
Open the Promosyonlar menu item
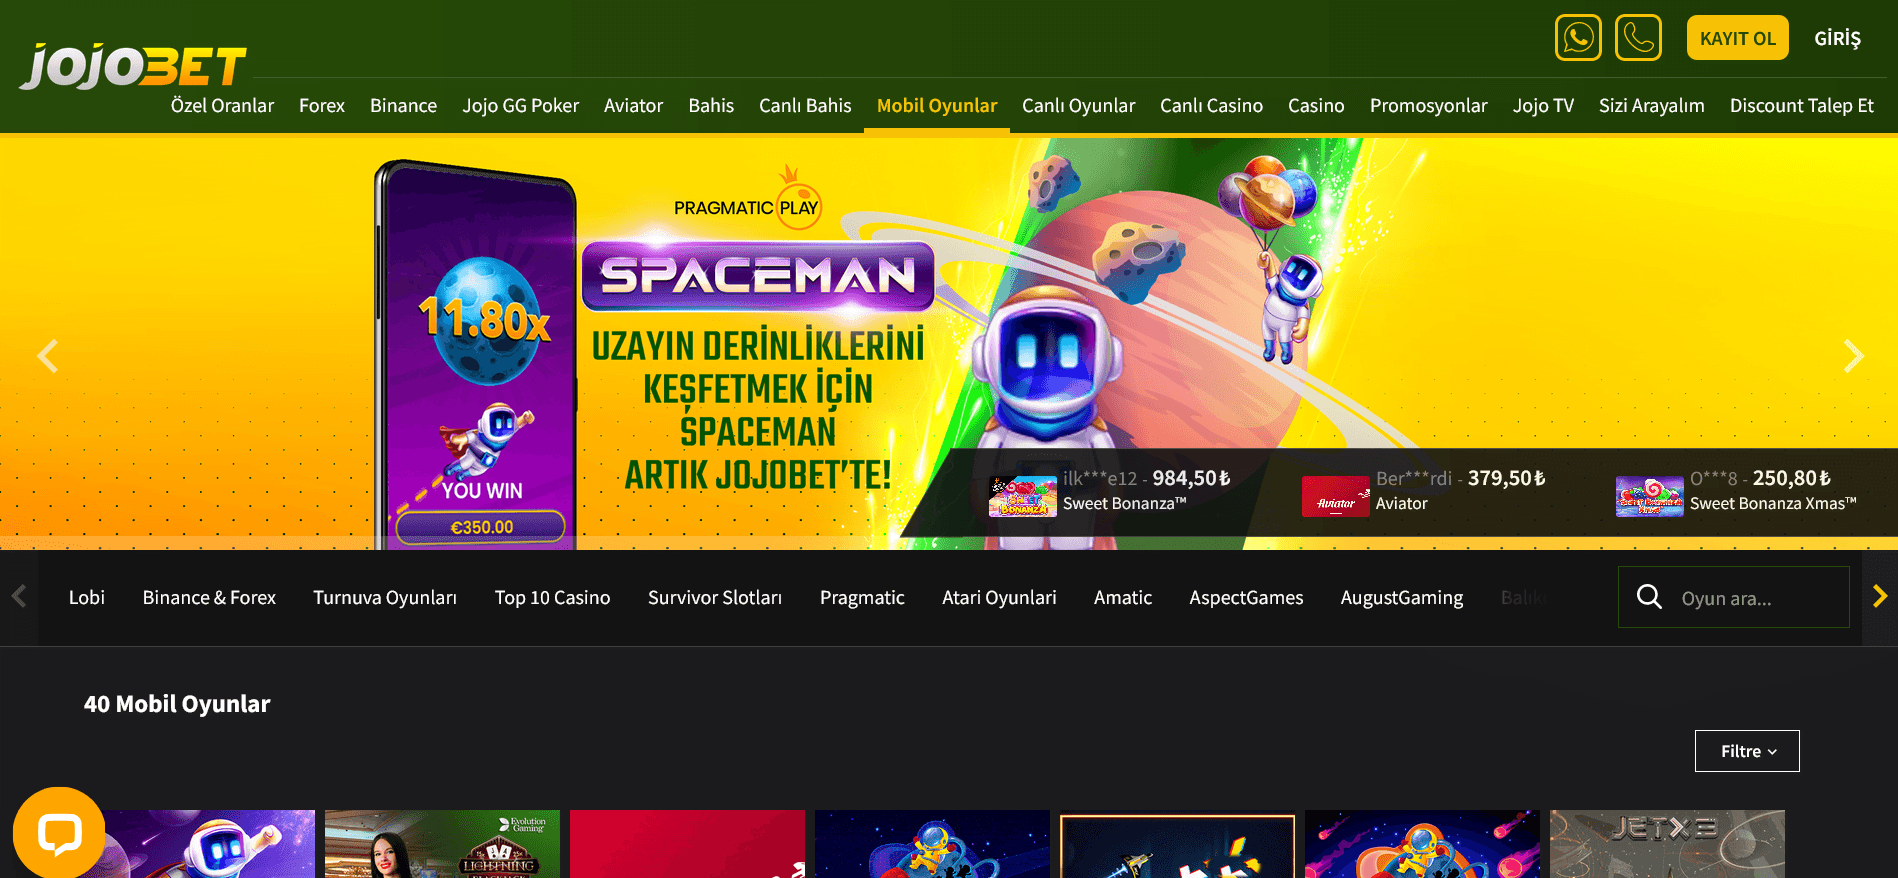(1428, 105)
